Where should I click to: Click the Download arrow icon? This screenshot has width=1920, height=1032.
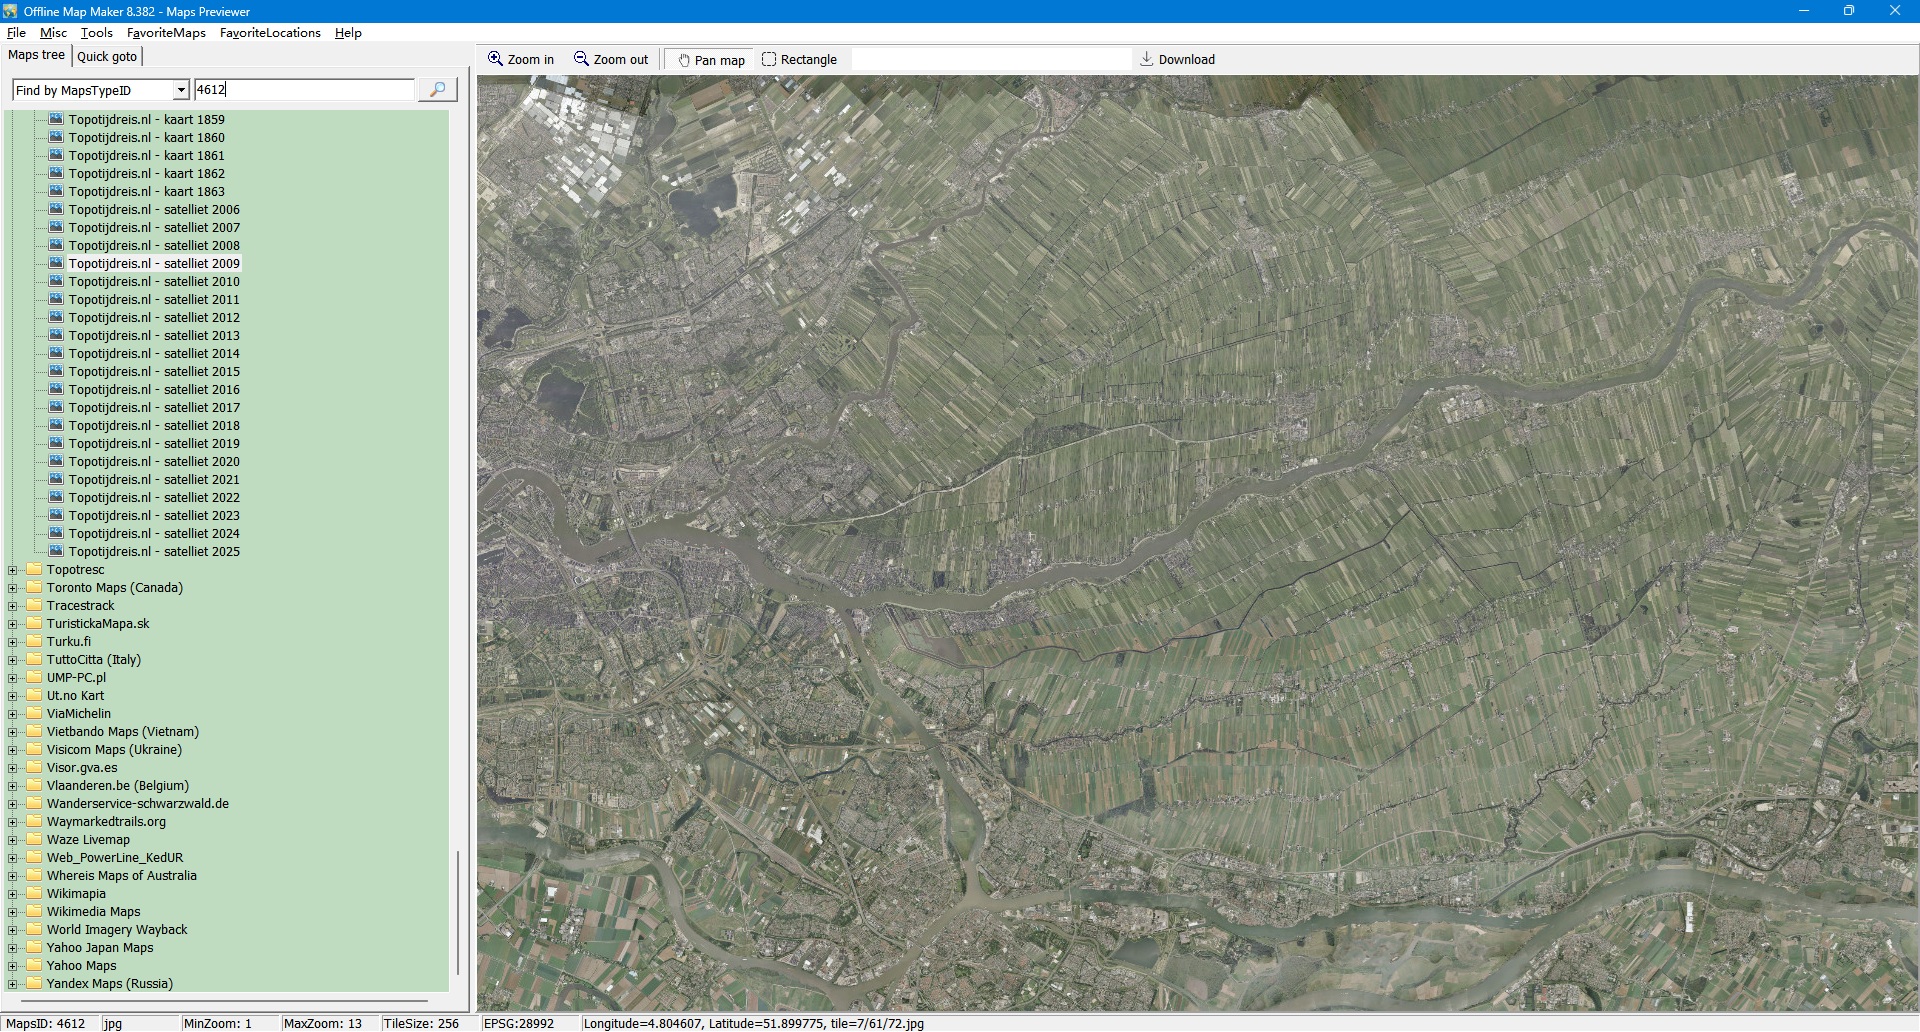coord(1147,60)
